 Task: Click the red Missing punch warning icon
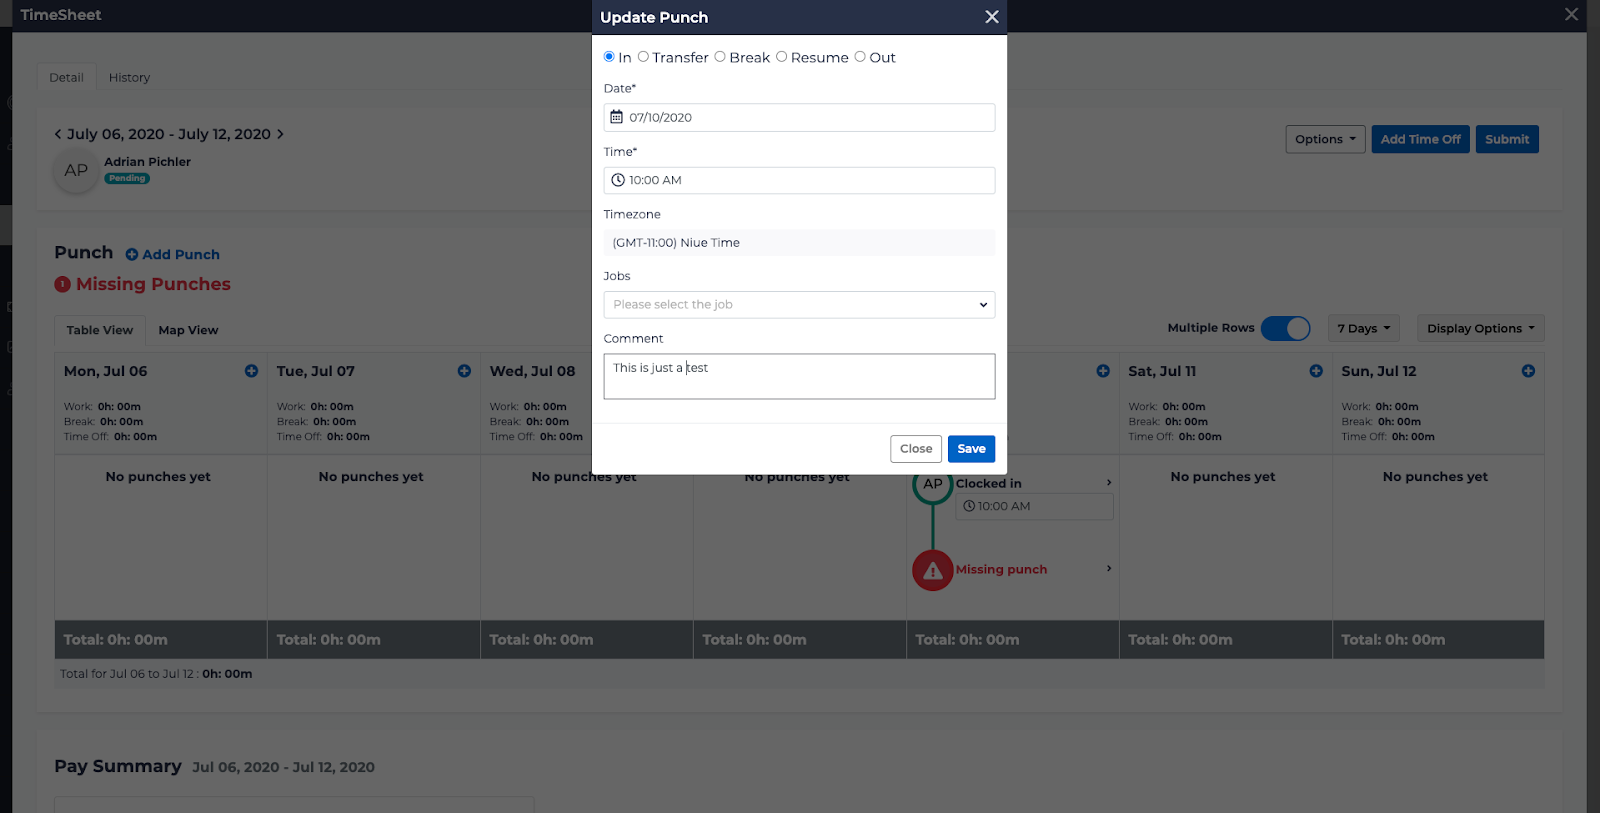[932, 570]
